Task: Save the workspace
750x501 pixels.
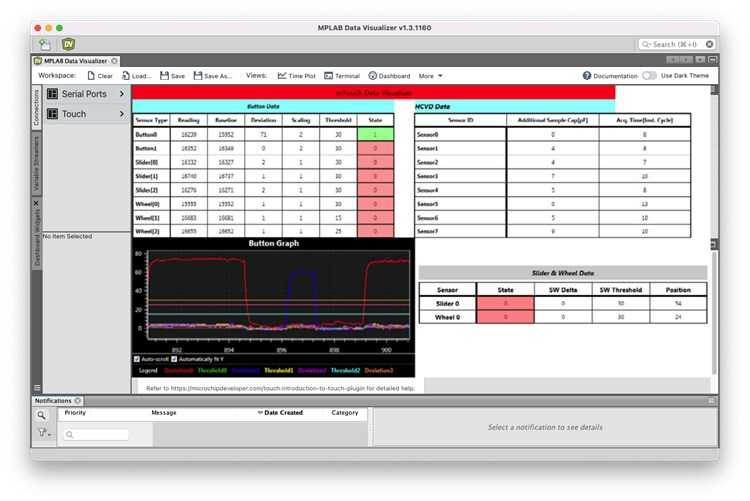Action: (x=172, y=76)
